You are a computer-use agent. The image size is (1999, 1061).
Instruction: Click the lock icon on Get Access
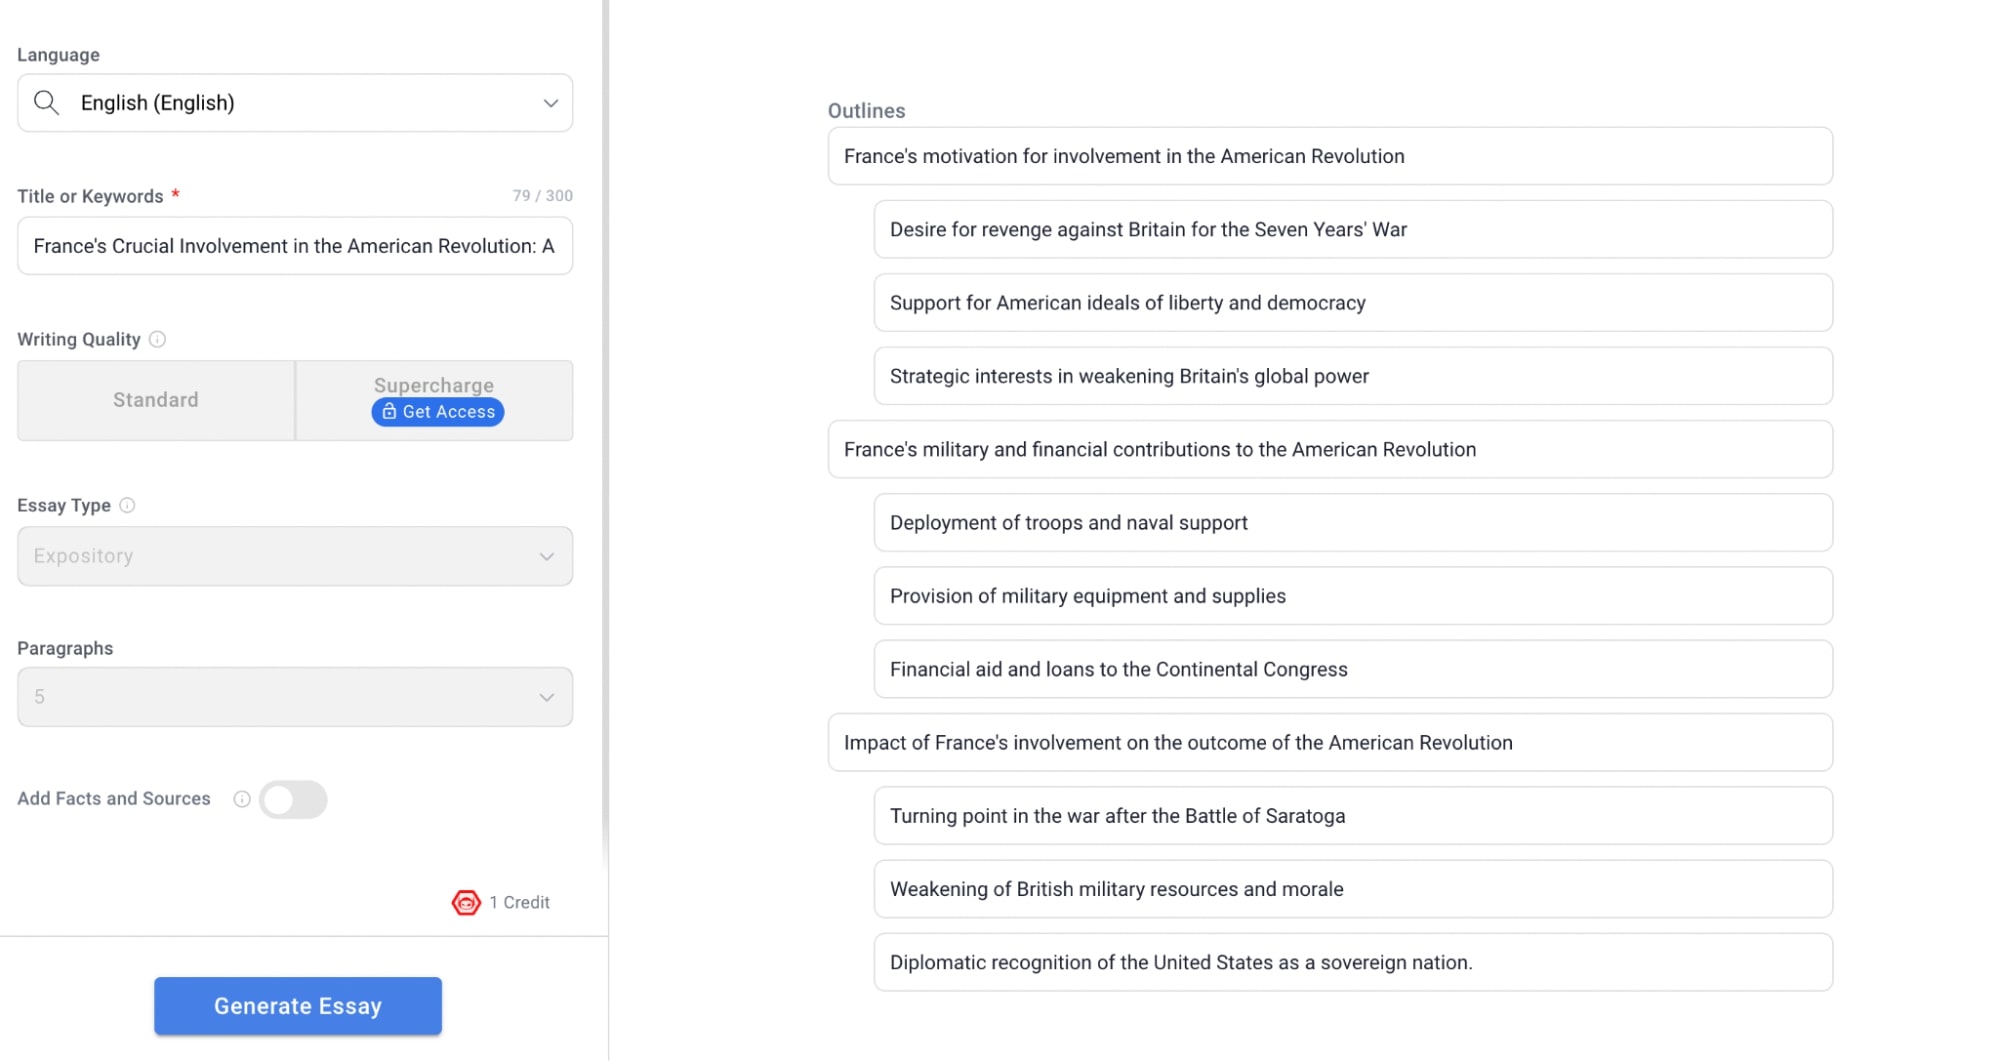pyautogui.click(x=389, y=412)
